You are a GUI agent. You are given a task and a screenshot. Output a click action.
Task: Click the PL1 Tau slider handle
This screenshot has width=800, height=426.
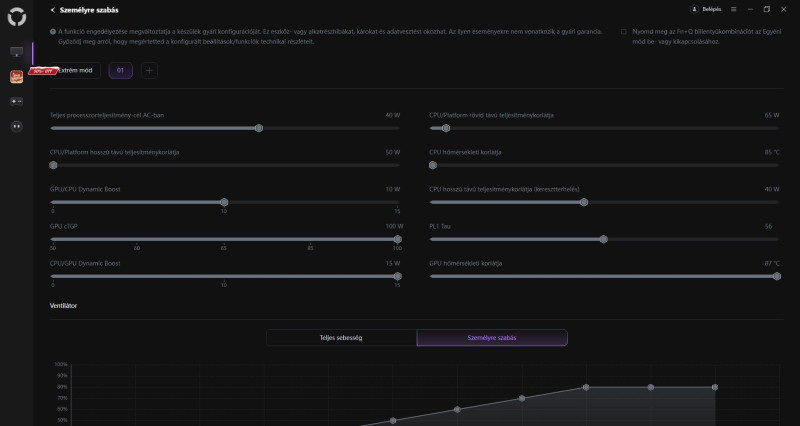(603, 239)
